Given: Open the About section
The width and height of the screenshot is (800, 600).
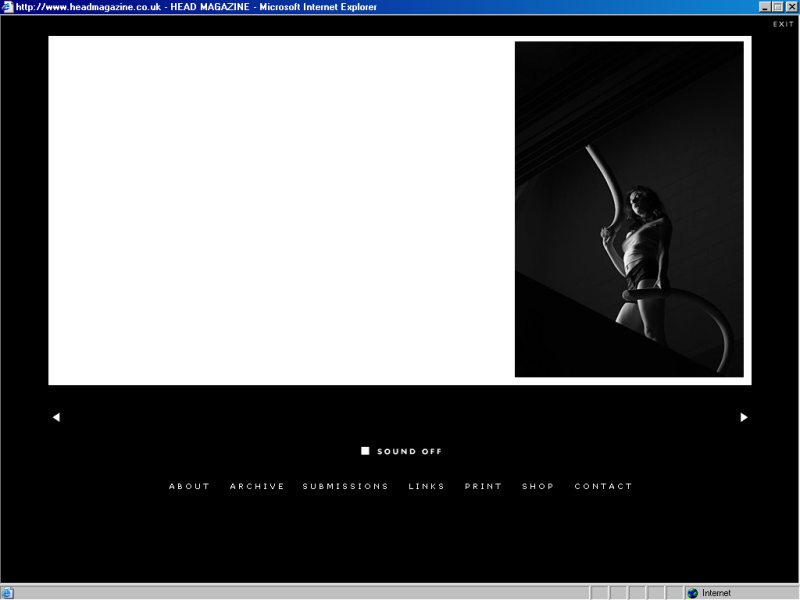Looking at the screenshot, I should tap(189, 486).
